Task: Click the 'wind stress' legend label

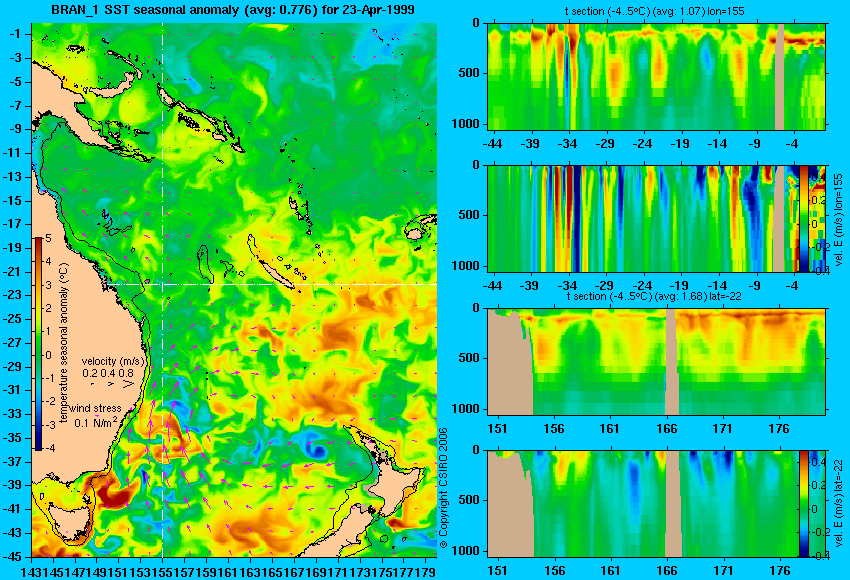Action: point(95,408)
